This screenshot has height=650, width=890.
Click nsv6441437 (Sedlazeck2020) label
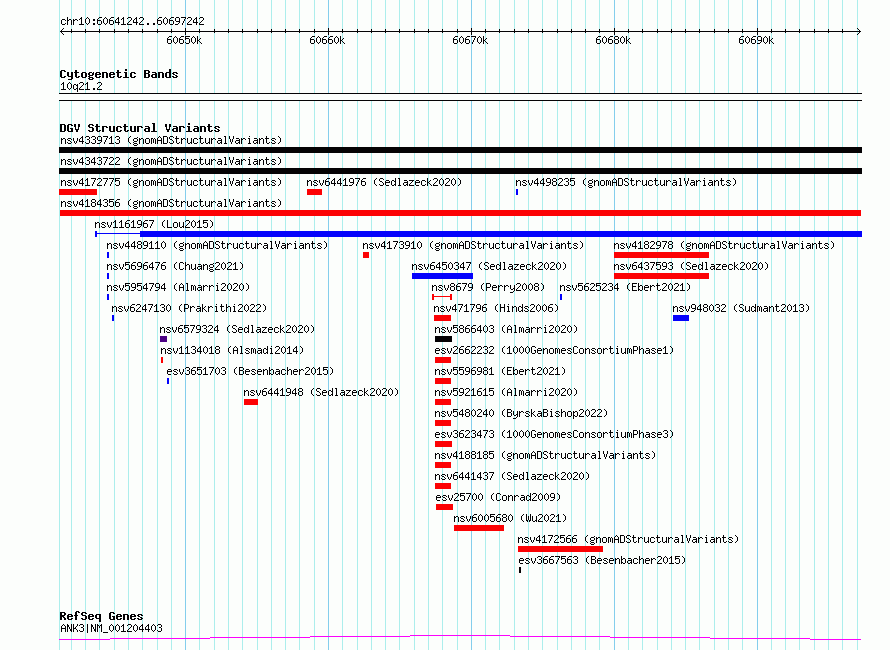[513, 476]
